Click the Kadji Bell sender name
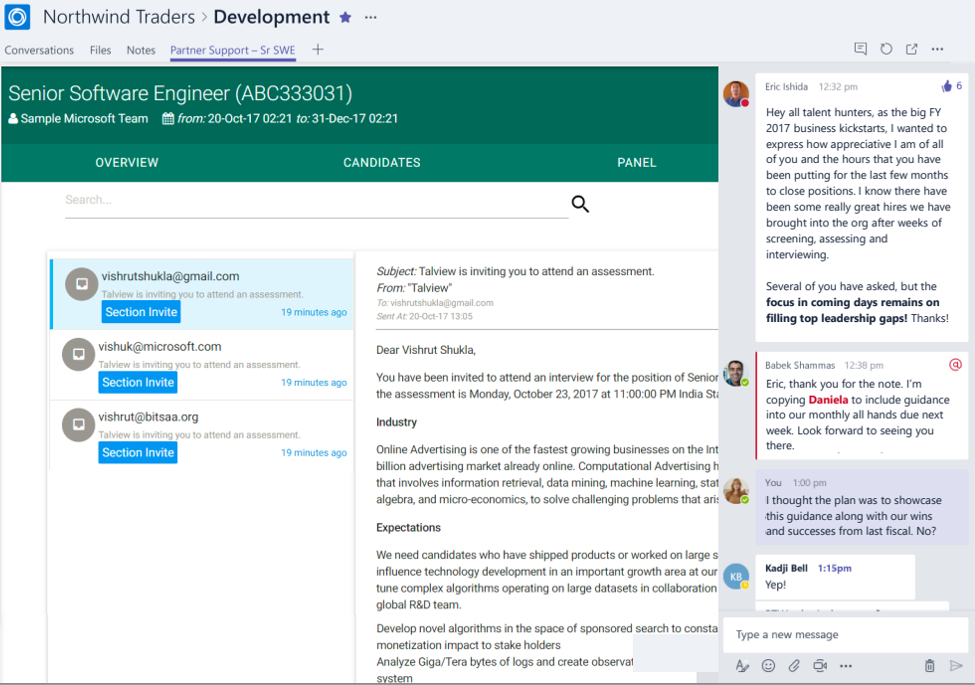 pos(786,568)
